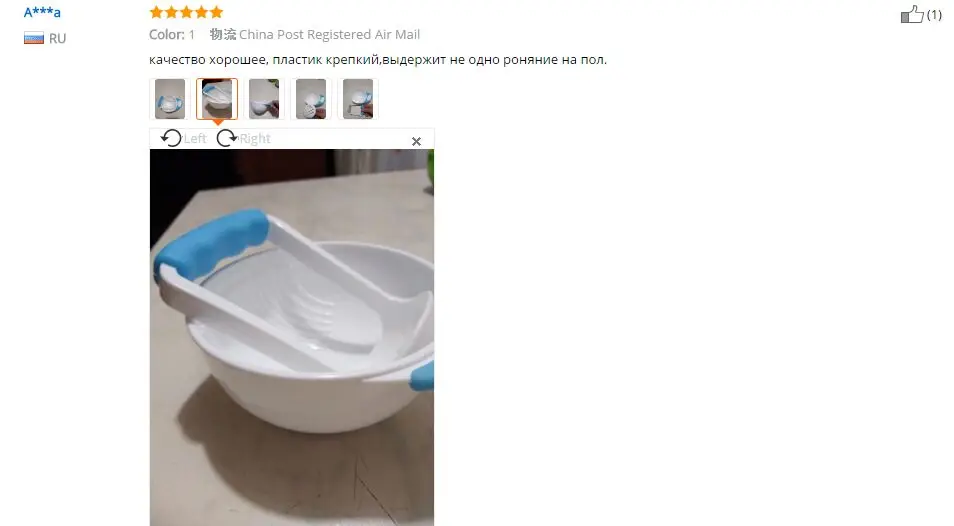Close the enlarged photo viewer
The width and height of the screenshot is (954, 526).
(x=416, y=141)
